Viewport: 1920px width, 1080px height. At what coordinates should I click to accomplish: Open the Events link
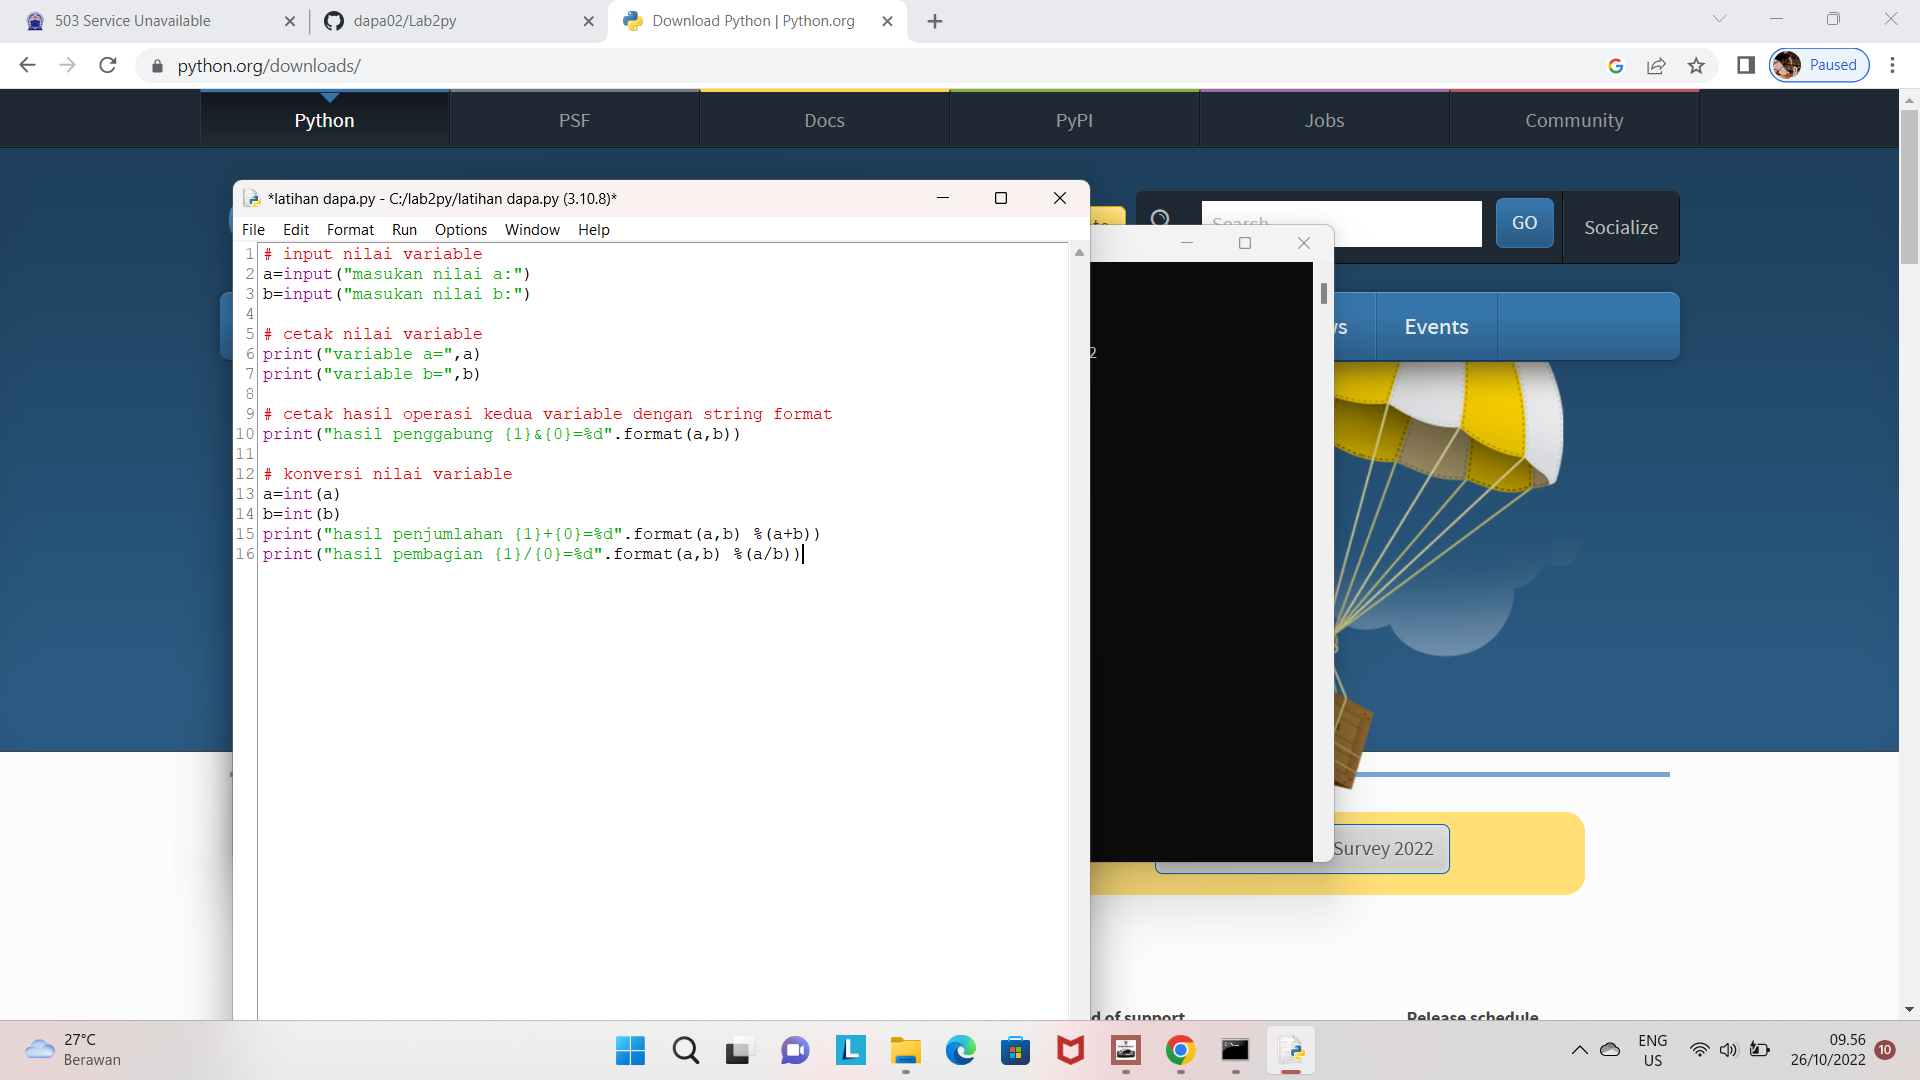click(x=1436, y=327)
